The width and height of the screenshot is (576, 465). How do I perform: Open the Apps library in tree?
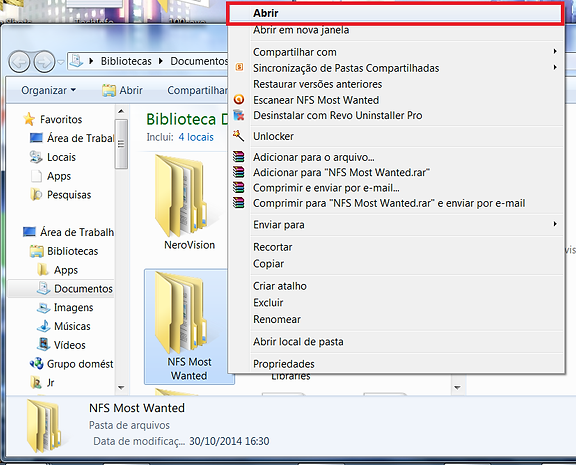pos(58,270)
